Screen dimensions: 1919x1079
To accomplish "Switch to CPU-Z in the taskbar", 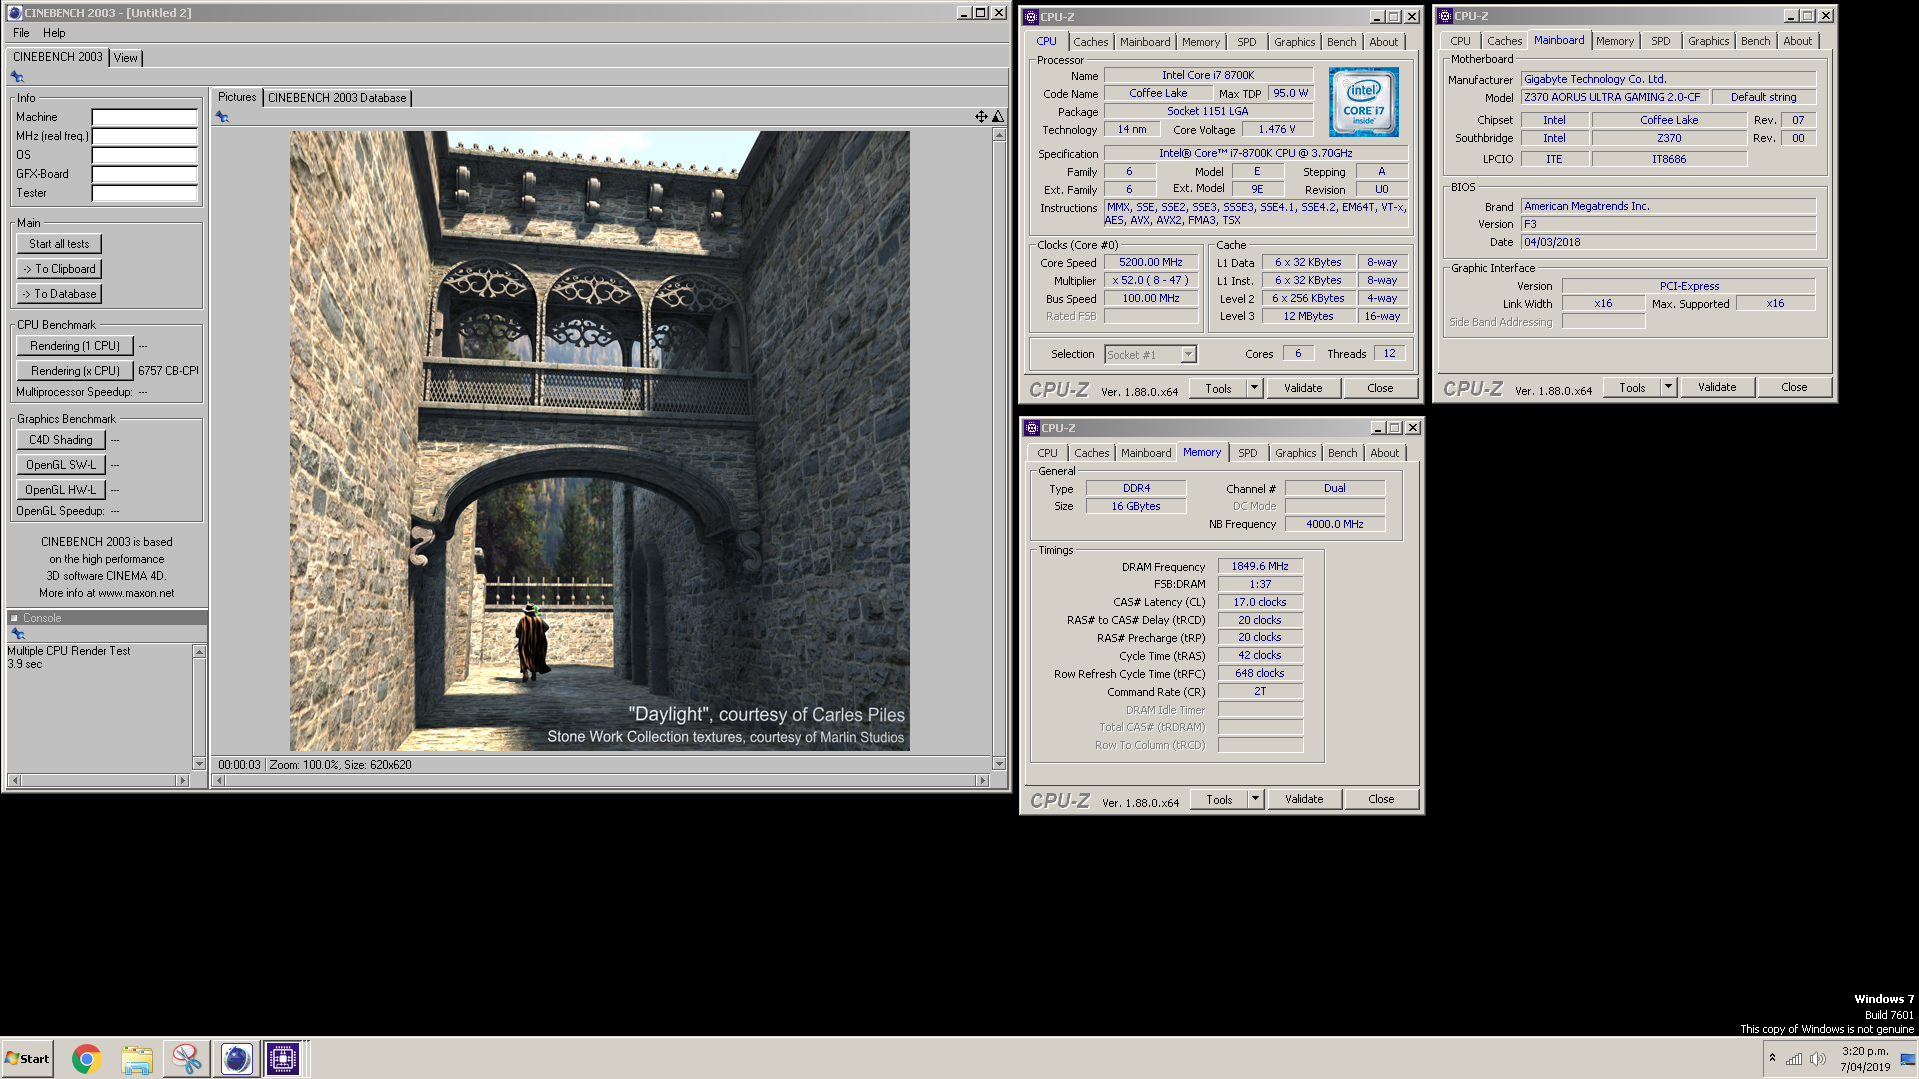I will (x=283, y=1058).
